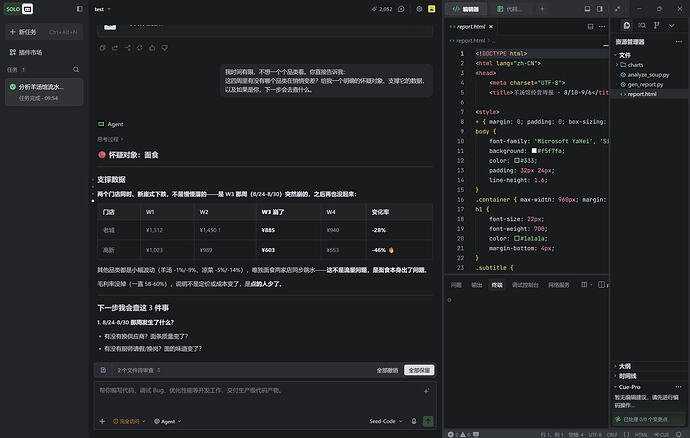Search tasks with the magnifier icon

coord(76,70)
